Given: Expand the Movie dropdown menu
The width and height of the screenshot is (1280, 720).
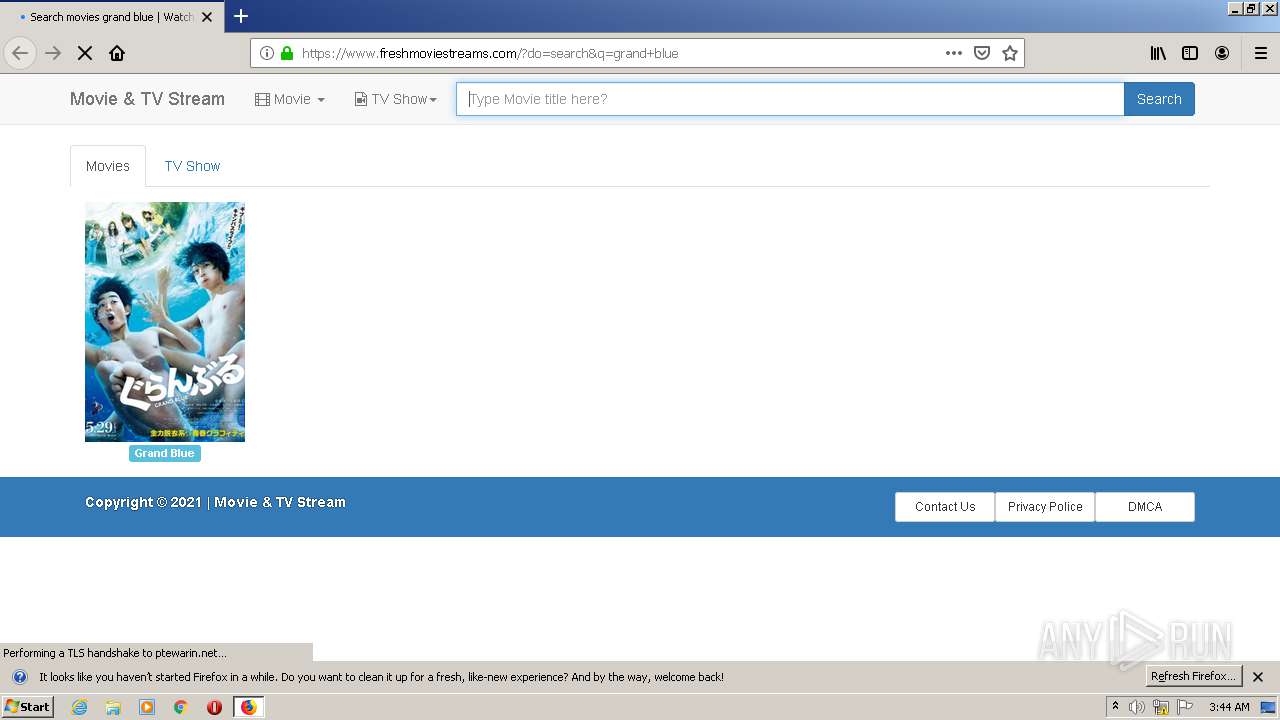Looking at the screenshot, I should point(290,99).
